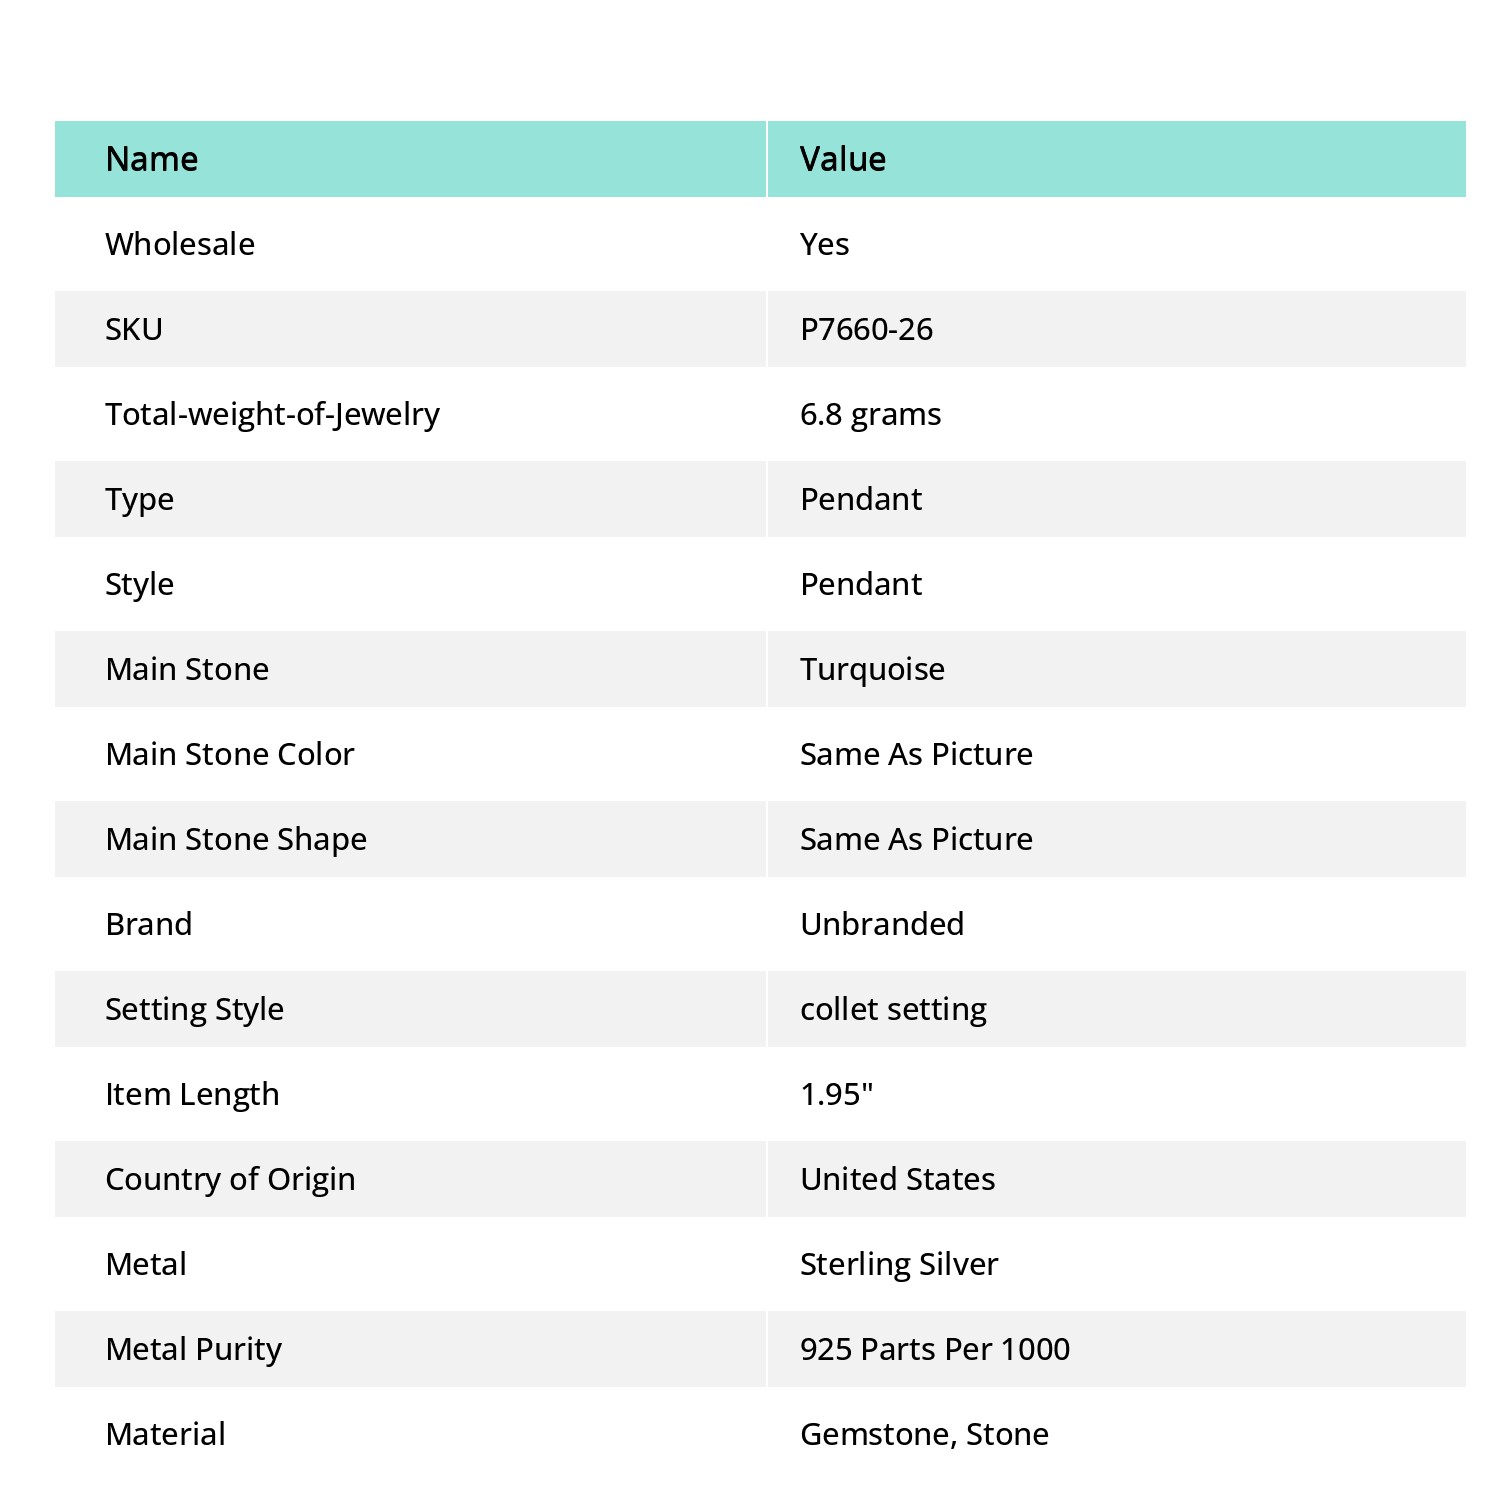
Task: Click the Sterling Silver metal value
Action: pyautogui.click(x=899, y=1264)
